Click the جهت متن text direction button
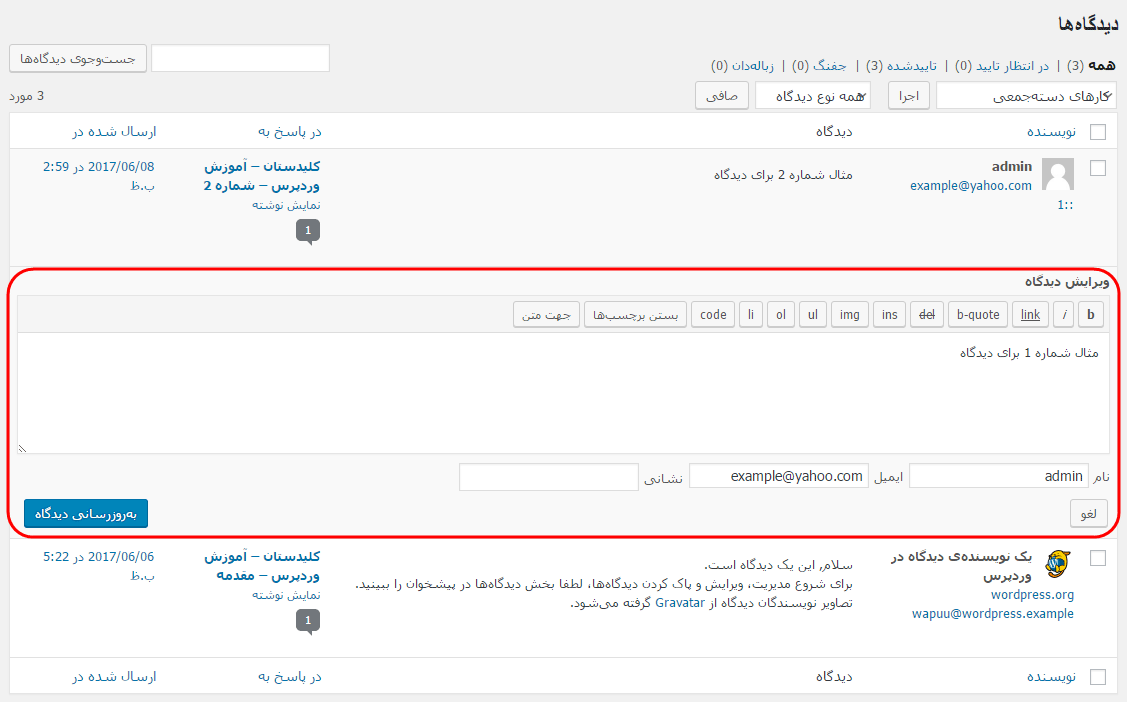 point(546,315)
